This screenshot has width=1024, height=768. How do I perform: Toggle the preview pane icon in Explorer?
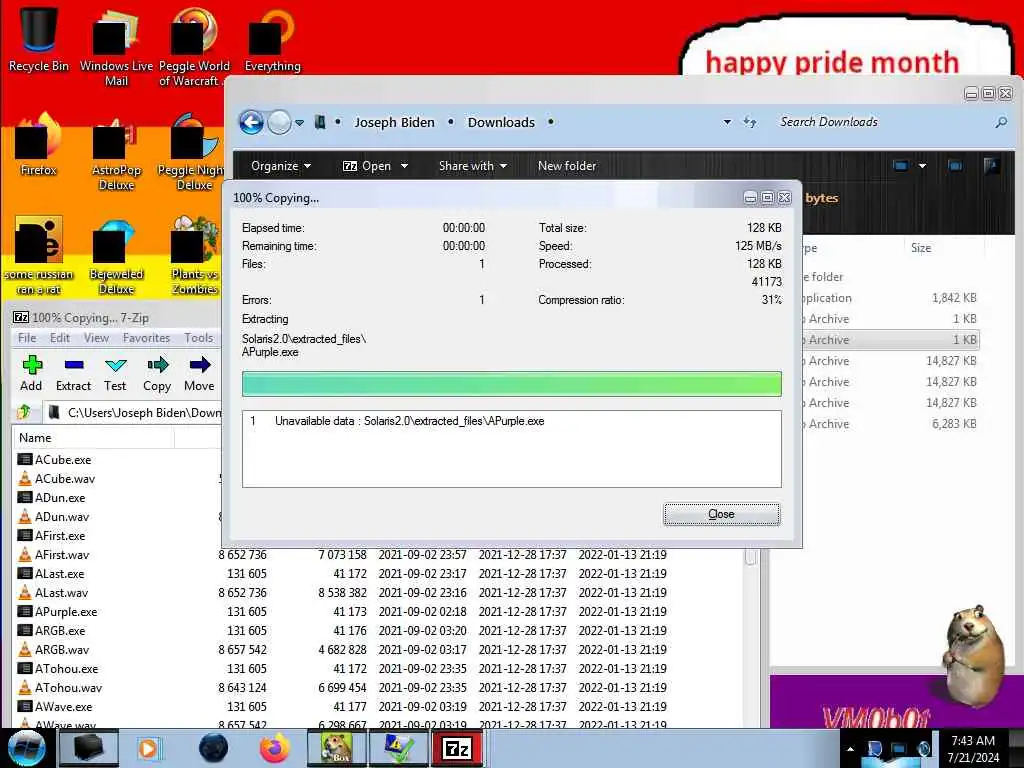pyautogui.click(x=955, y=166)
